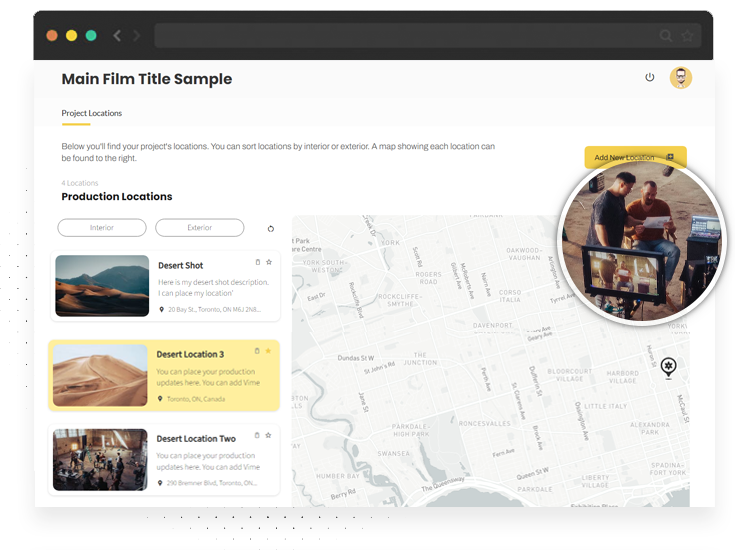Click the circular film crew photo
Viewport: 735px width, 550px height.
pyautogui.click(x=641, y=242)
